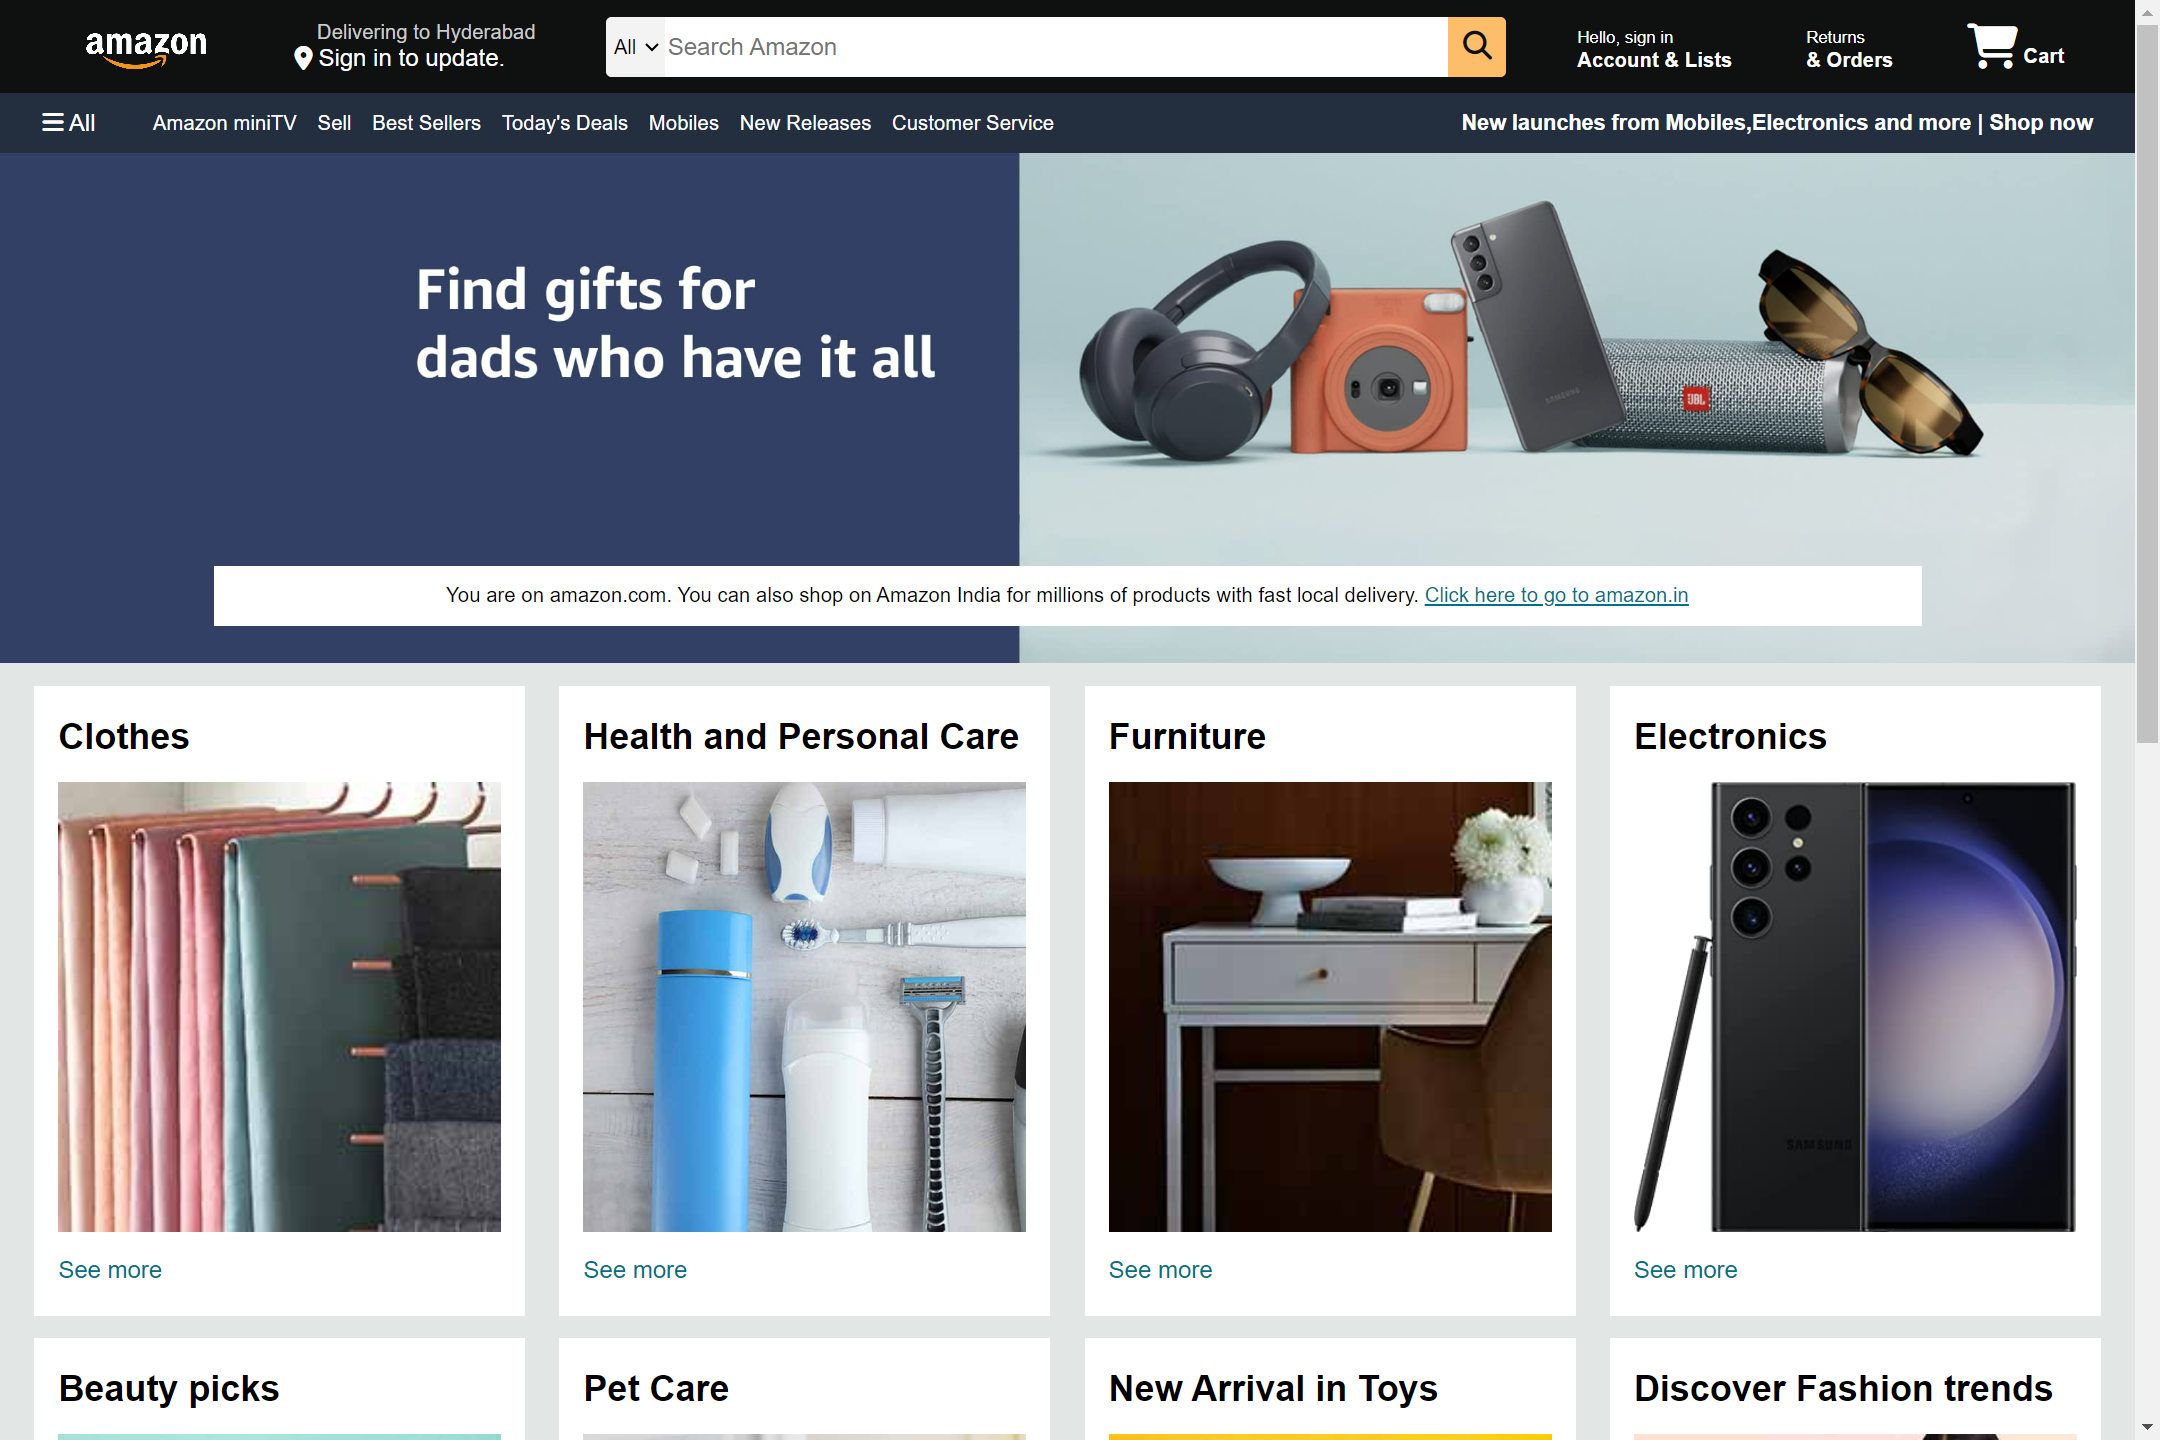Select Mobiles in navigation bar
The width and height of the screenshot is (2160, 1440).
point(683,123)
